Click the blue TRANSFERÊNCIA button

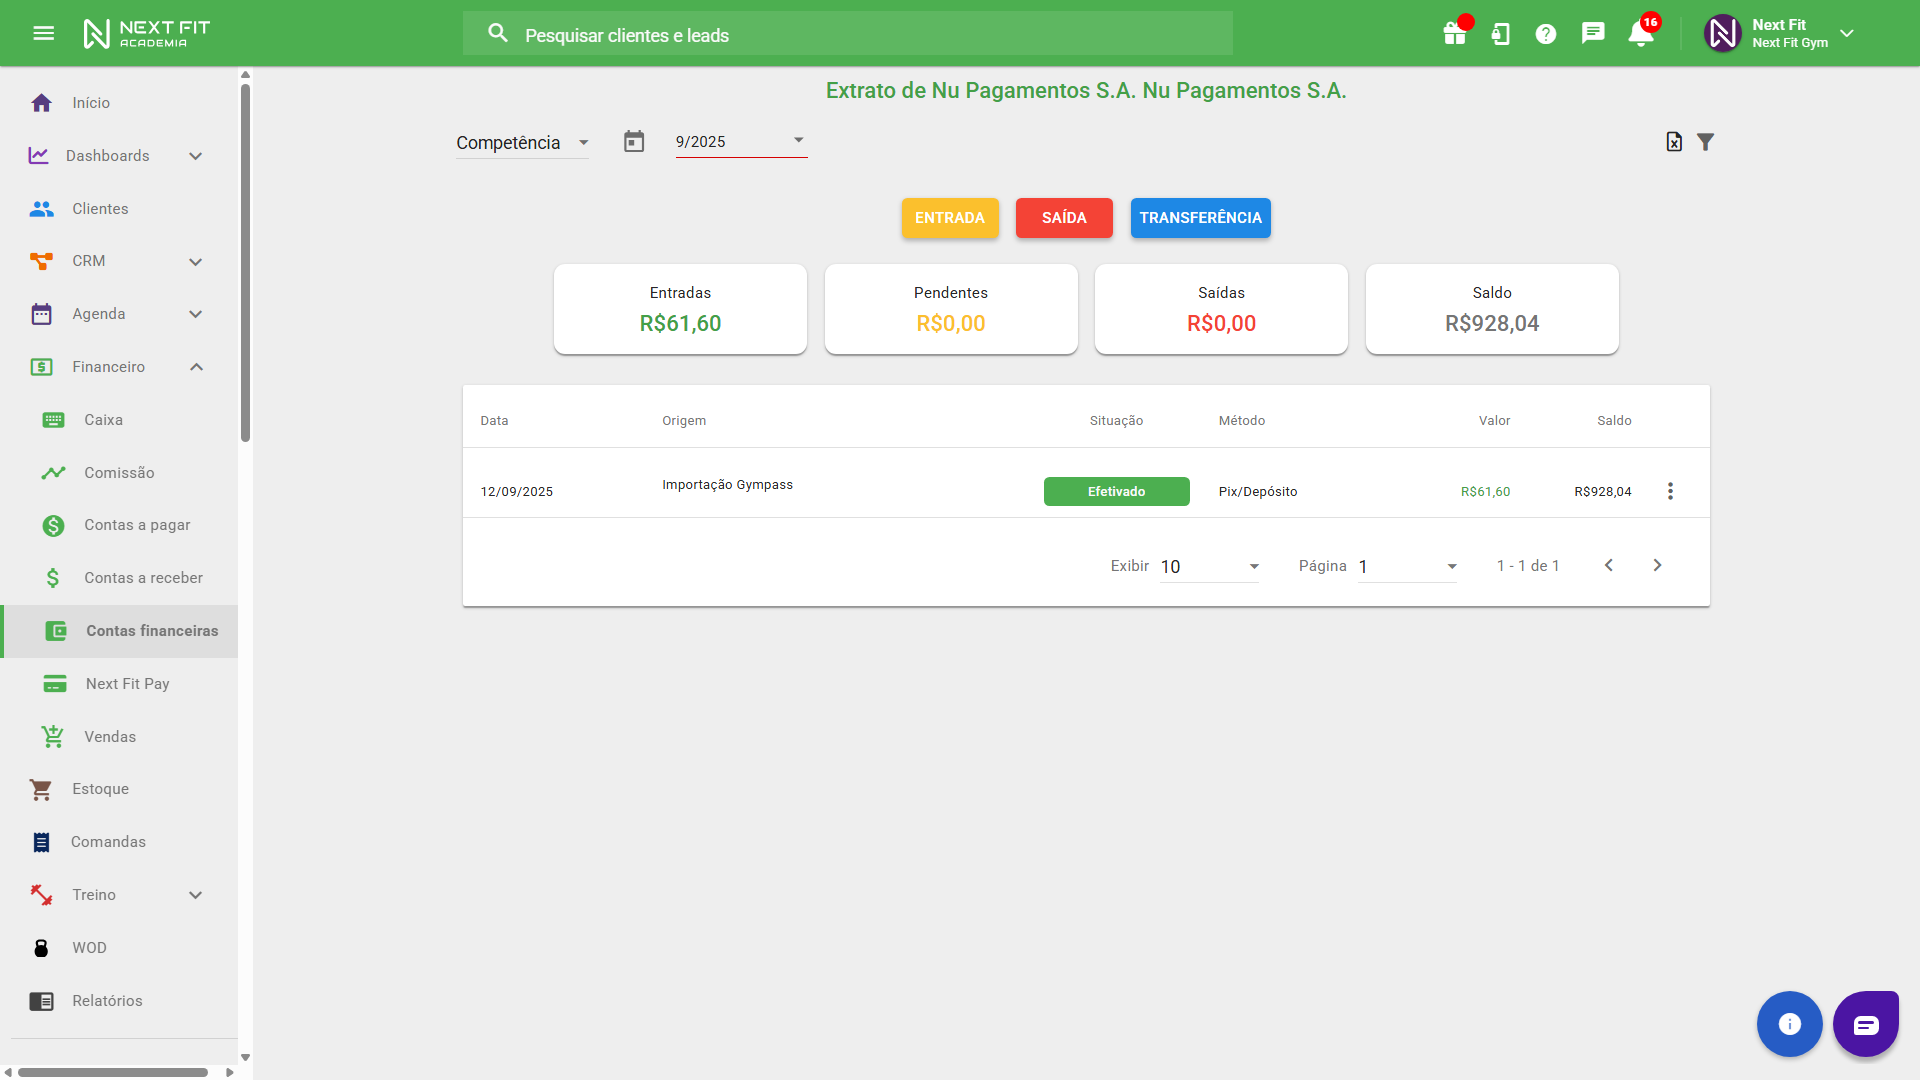[x=1200, y=218]
